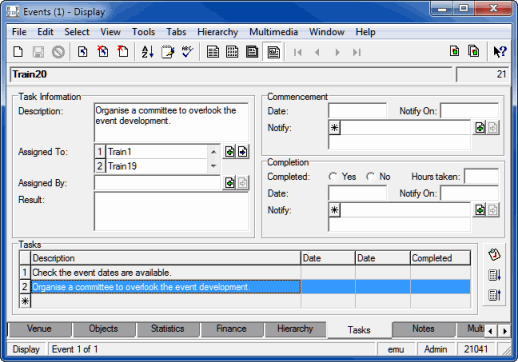Switch to the Statistics tab
The image size is (518, 362).
pos(167,329)
